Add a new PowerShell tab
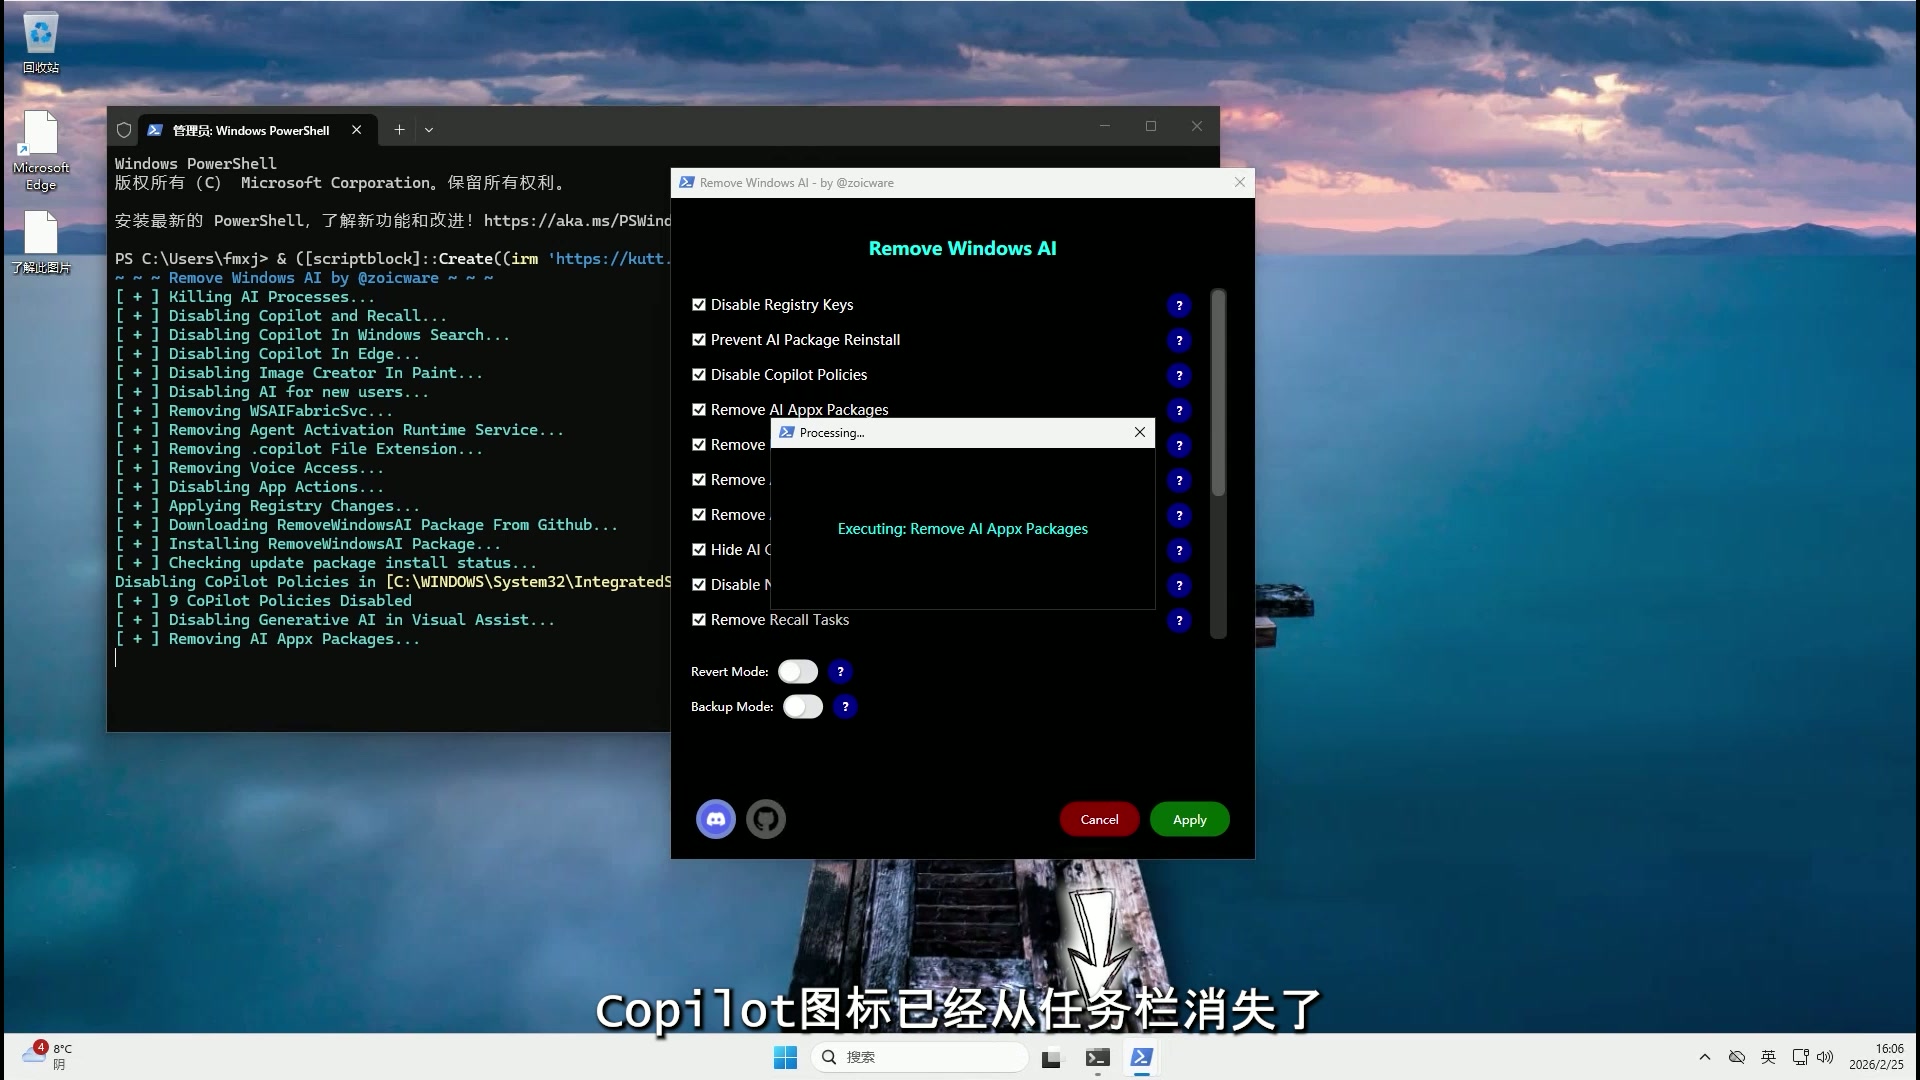Screen dimensions: 1920x1080 [x=399, y=130]
